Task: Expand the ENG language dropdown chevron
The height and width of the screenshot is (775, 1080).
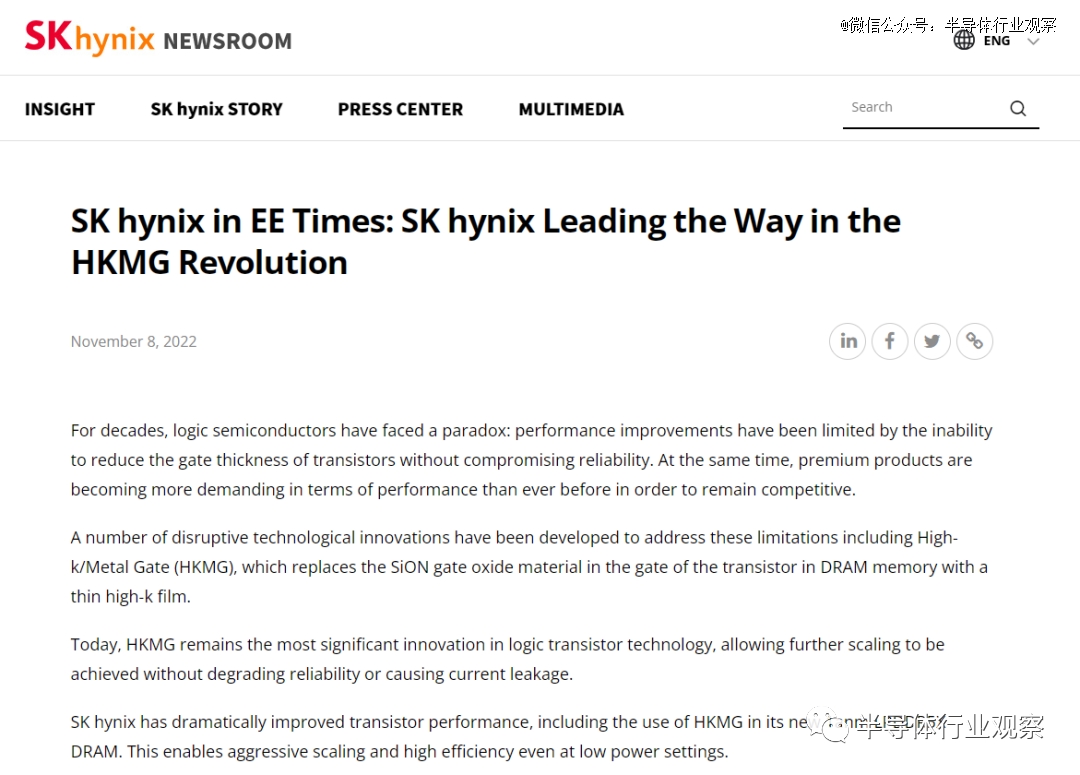Action: 1032,41
